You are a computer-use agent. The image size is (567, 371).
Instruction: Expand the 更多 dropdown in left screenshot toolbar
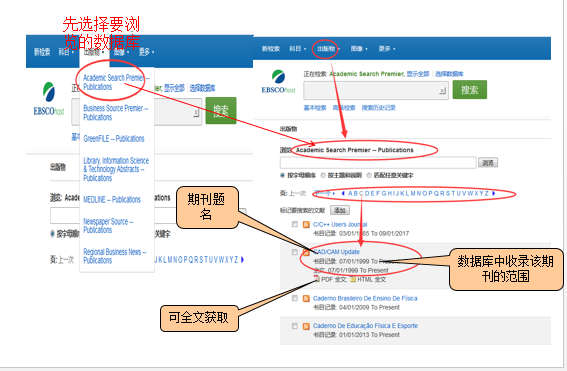[x=146, y=52]
